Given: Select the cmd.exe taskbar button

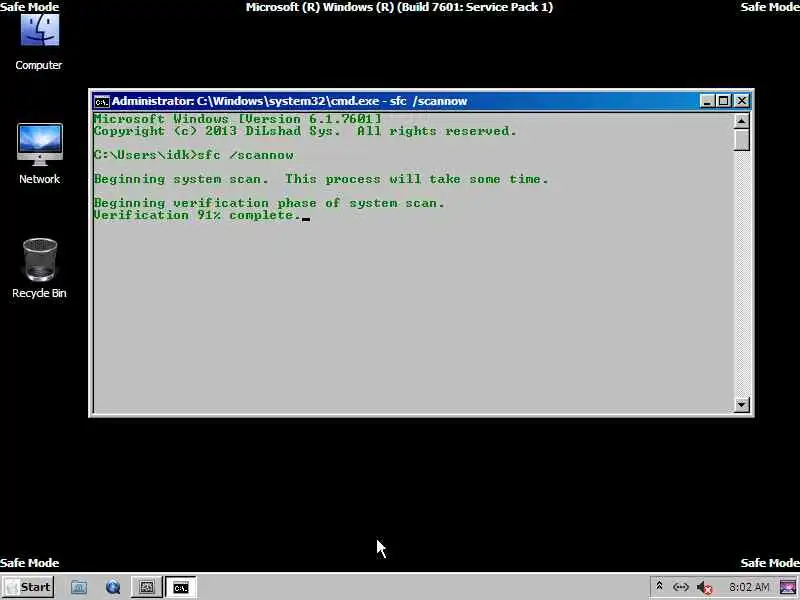Looking at the screenshot, I should click(181, 587).
